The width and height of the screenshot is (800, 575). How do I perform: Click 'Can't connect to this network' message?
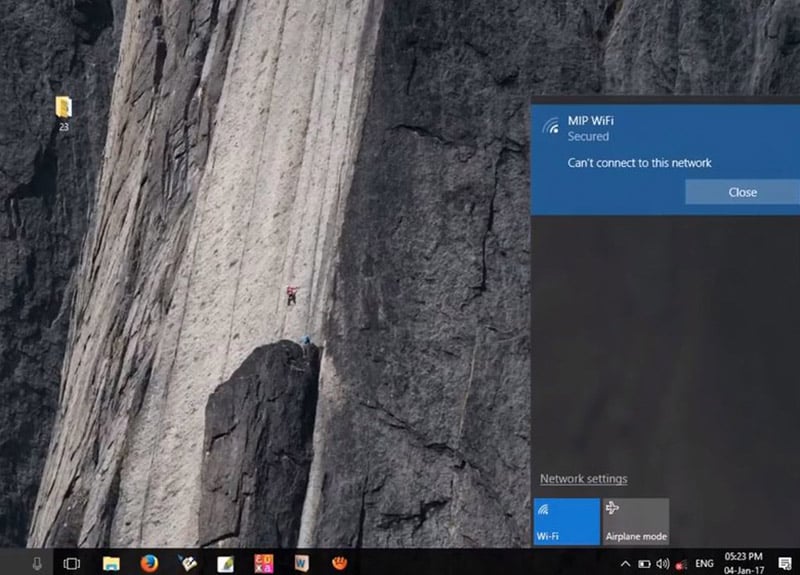[x=639, y=163]
